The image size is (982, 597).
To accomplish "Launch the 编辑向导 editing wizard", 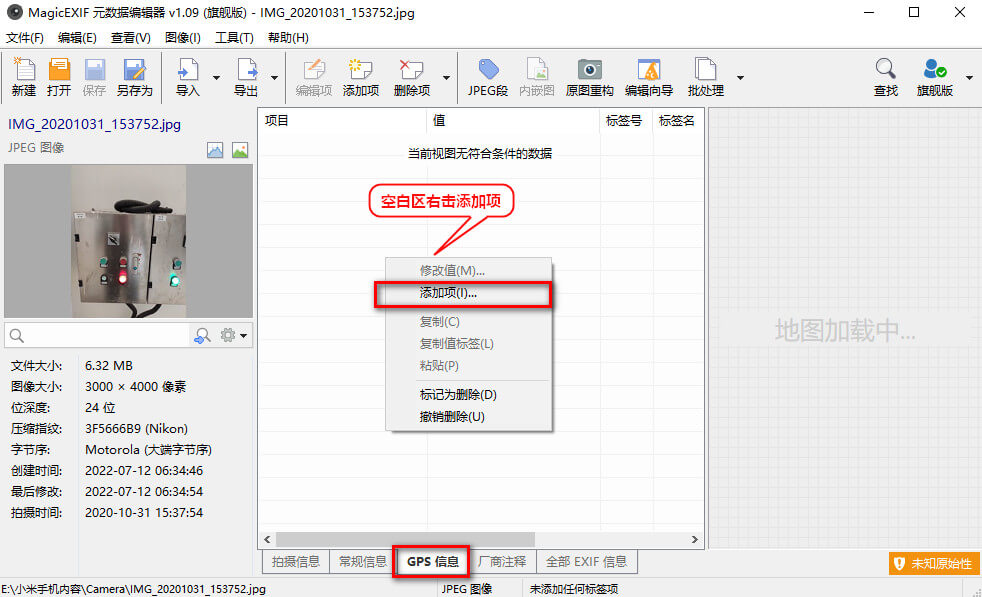I will 649,71.
